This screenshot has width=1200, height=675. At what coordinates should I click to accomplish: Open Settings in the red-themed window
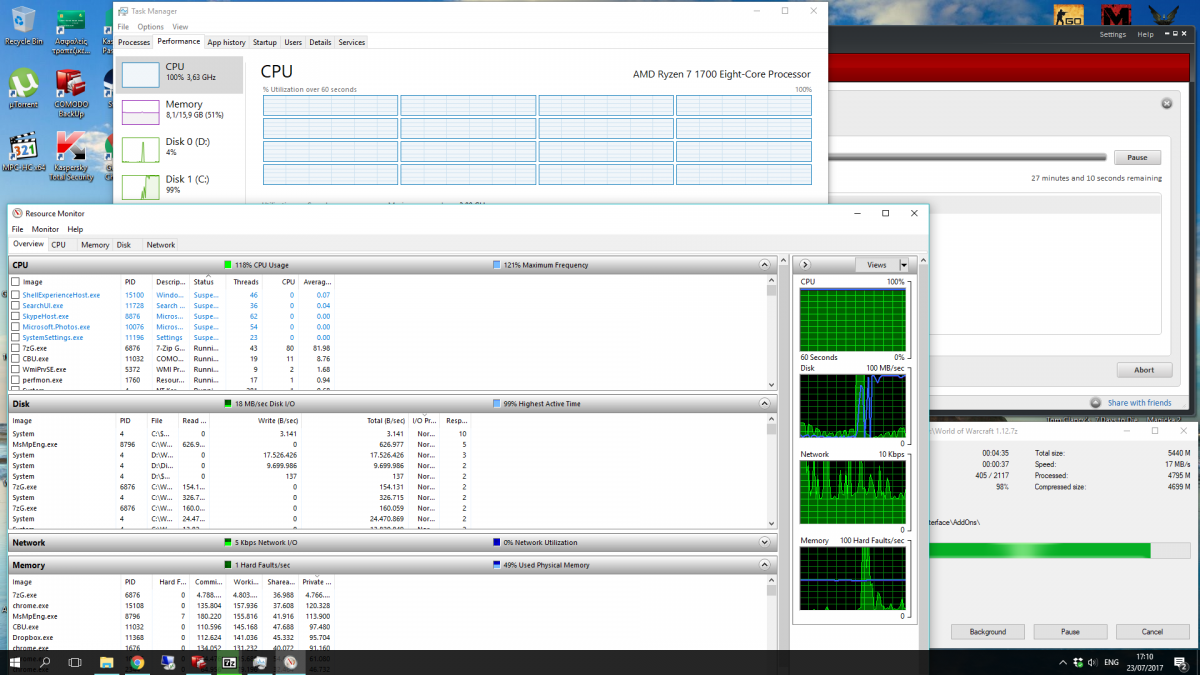(x=1113, y=34)
